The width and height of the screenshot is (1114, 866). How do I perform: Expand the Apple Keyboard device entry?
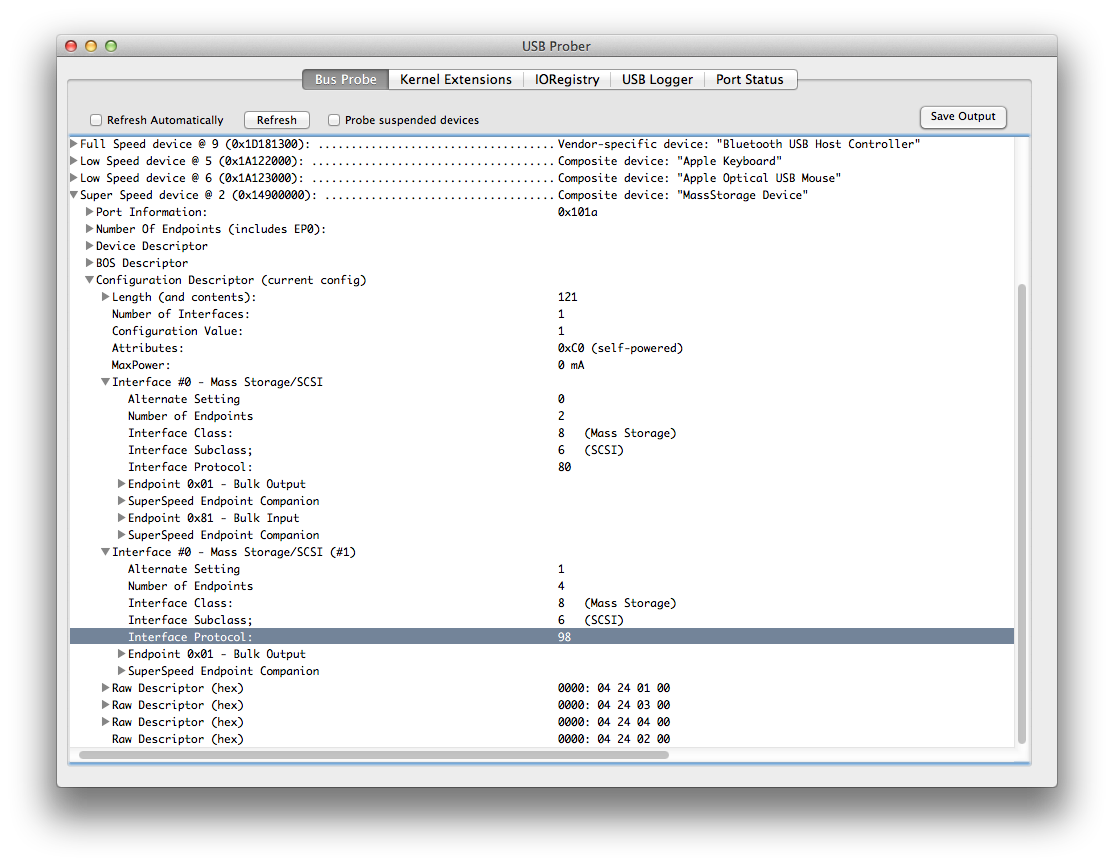[x=73, y=160]
